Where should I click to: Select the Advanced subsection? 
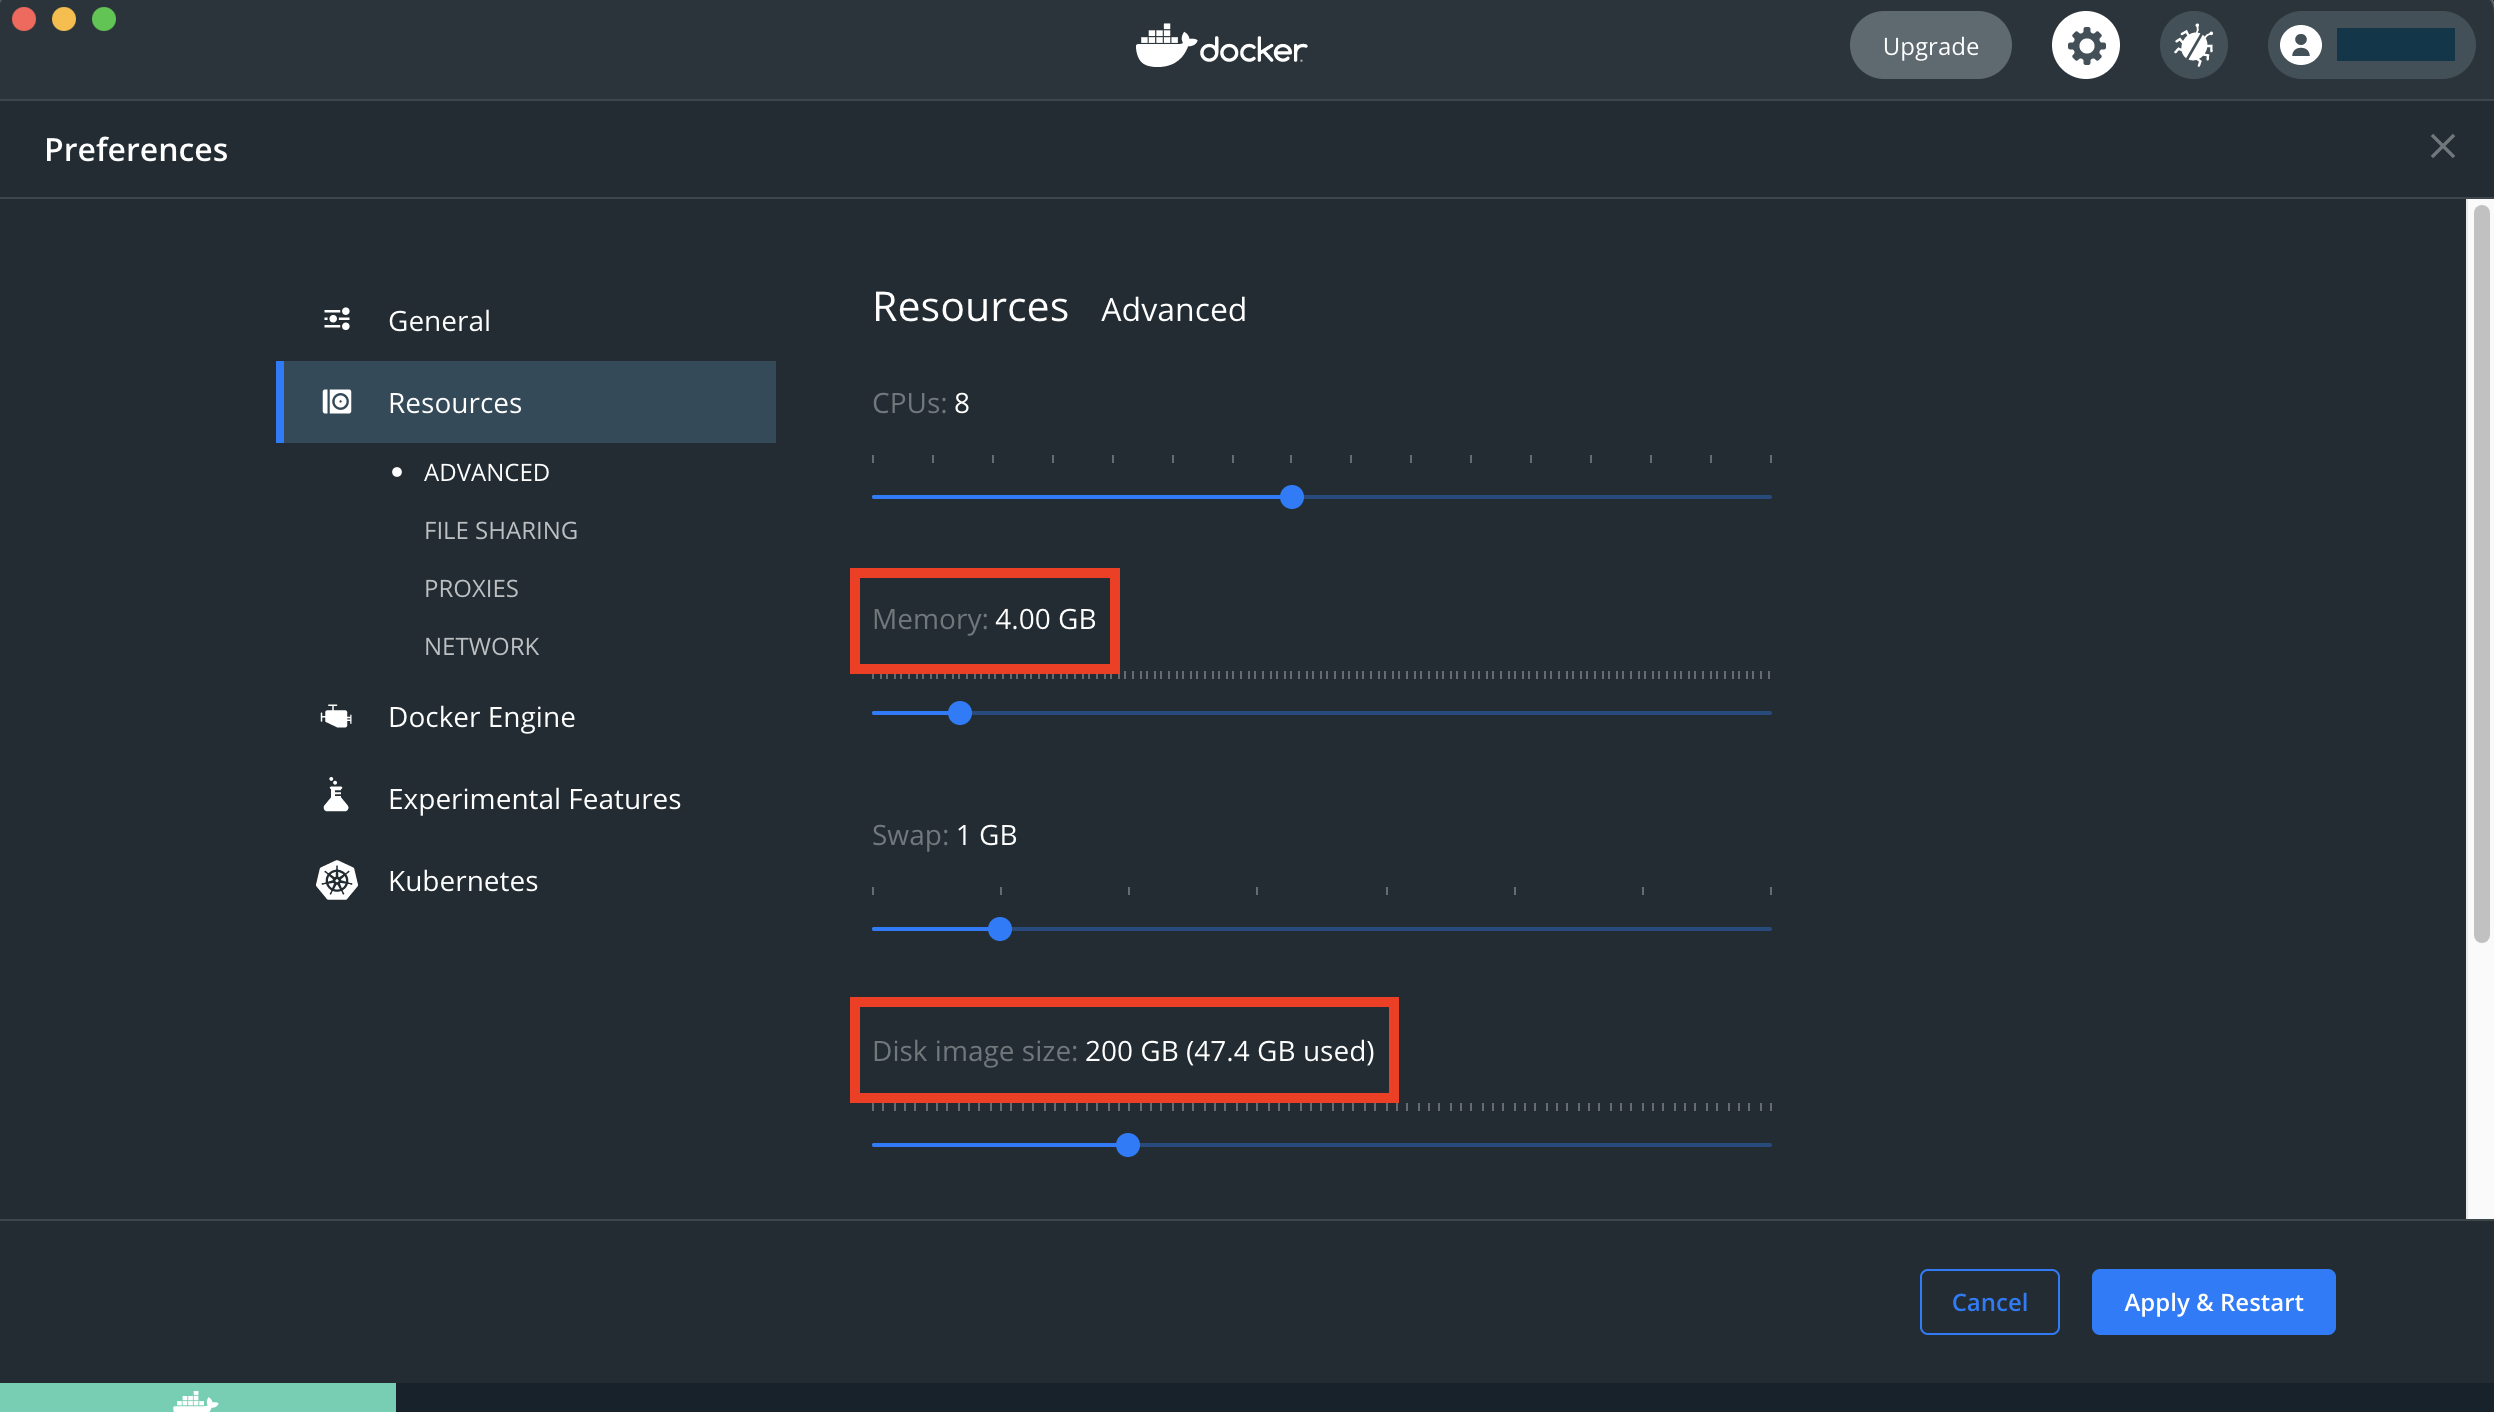click(486, 473)
